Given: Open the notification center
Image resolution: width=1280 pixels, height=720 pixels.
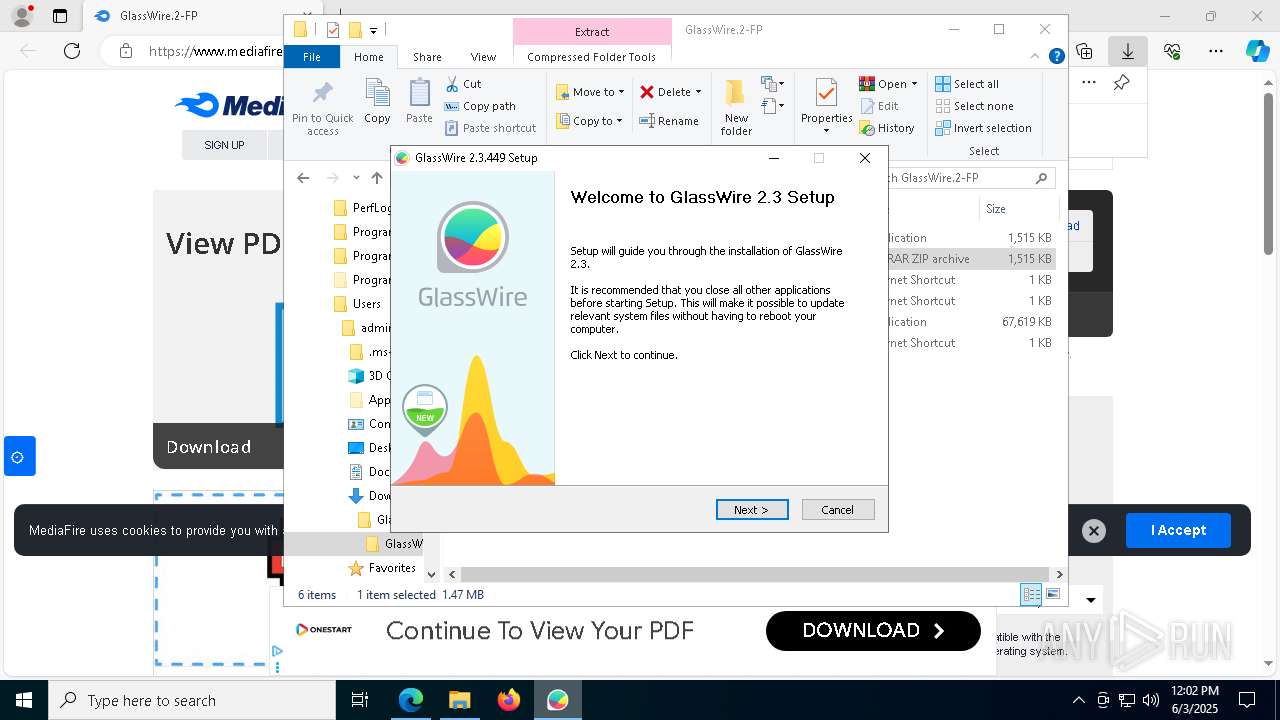Looking at the screenshot, I should 1247,700.
